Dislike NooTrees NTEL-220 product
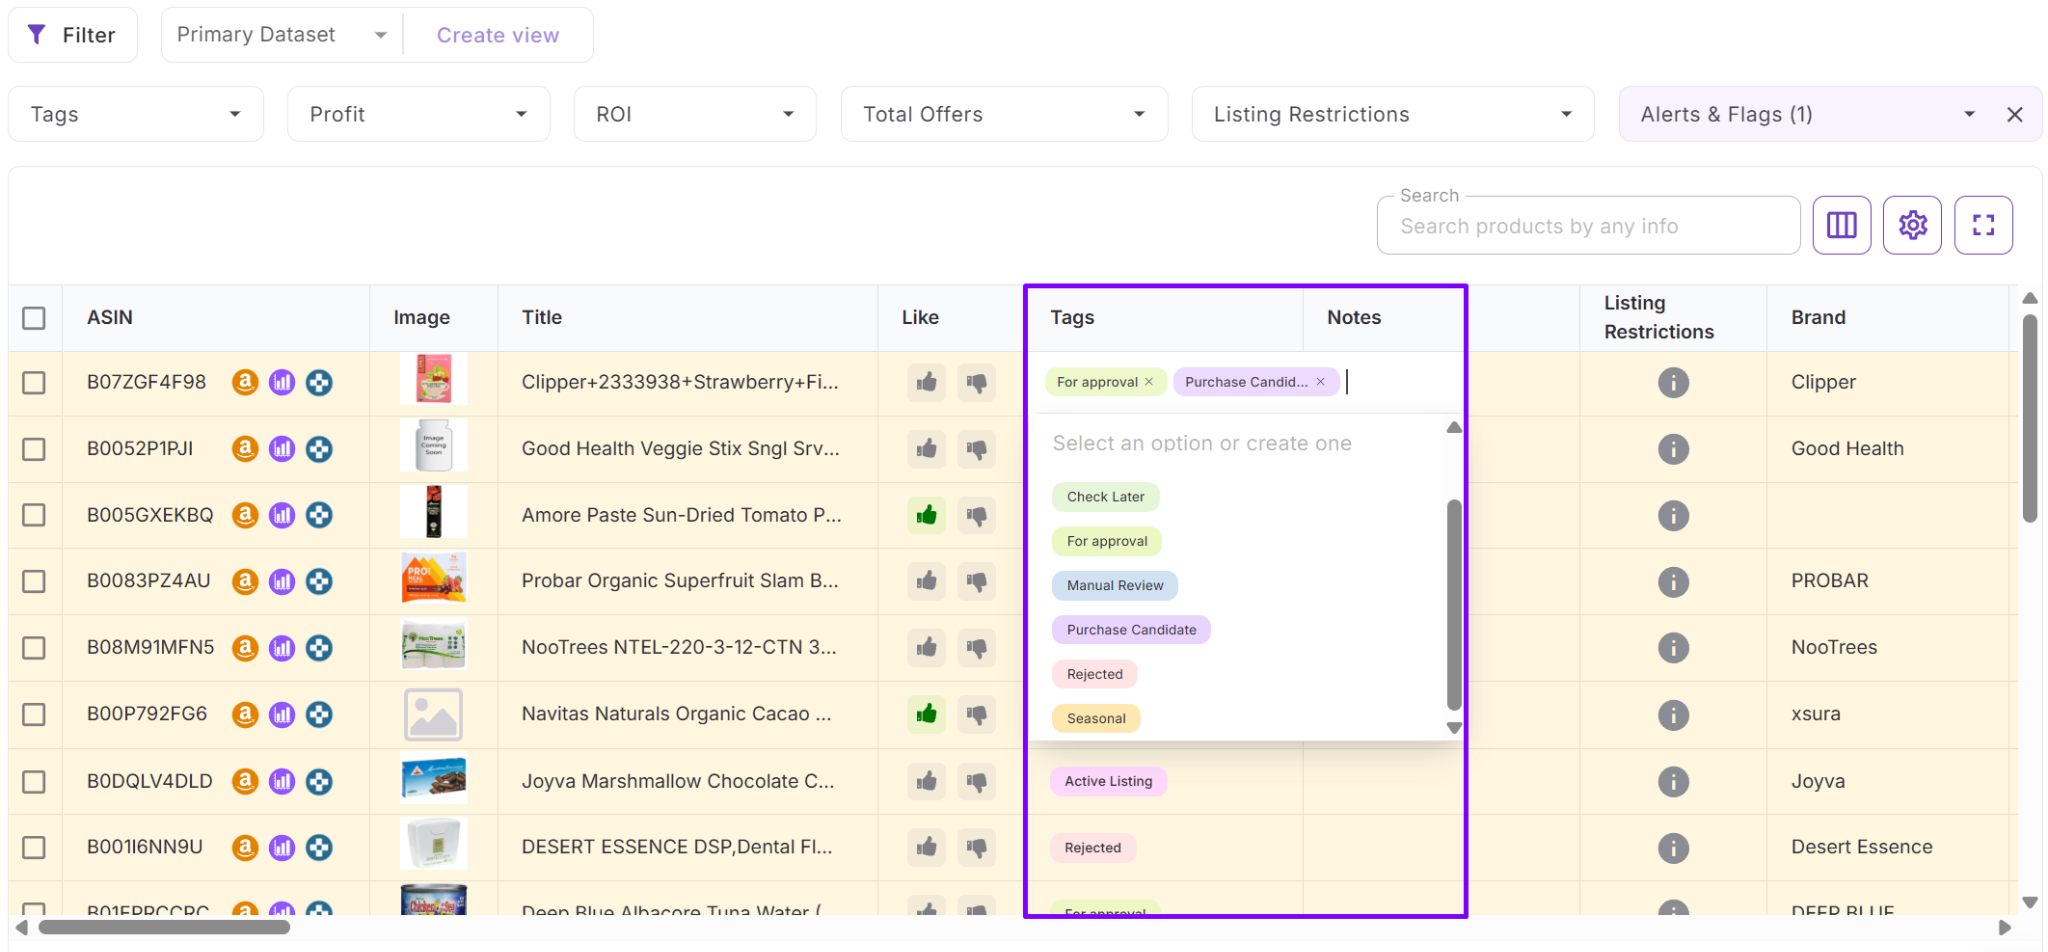The image size is (2048, 952). (977, 648)
